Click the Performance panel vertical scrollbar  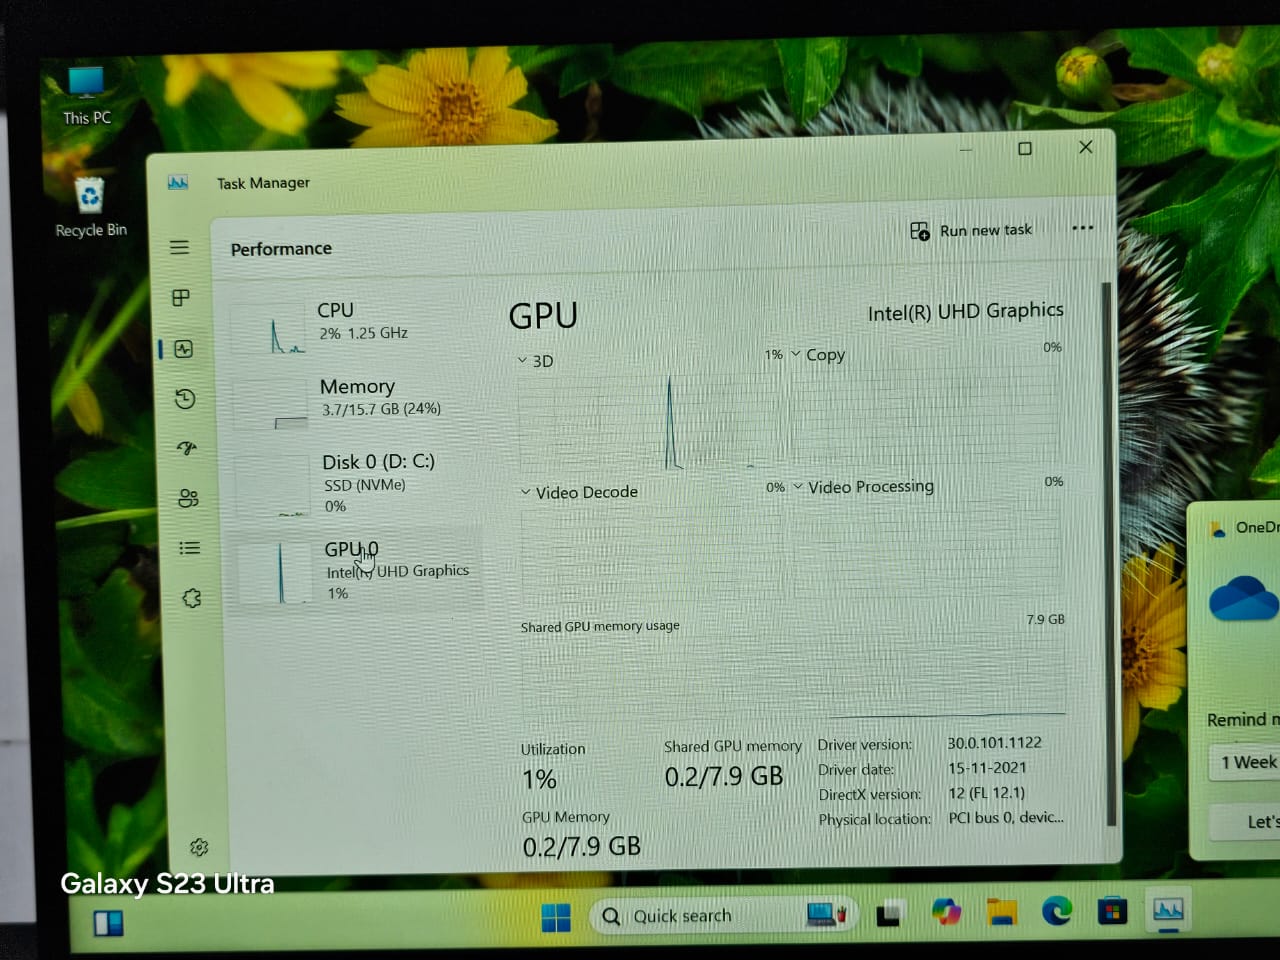[1107, 550]
